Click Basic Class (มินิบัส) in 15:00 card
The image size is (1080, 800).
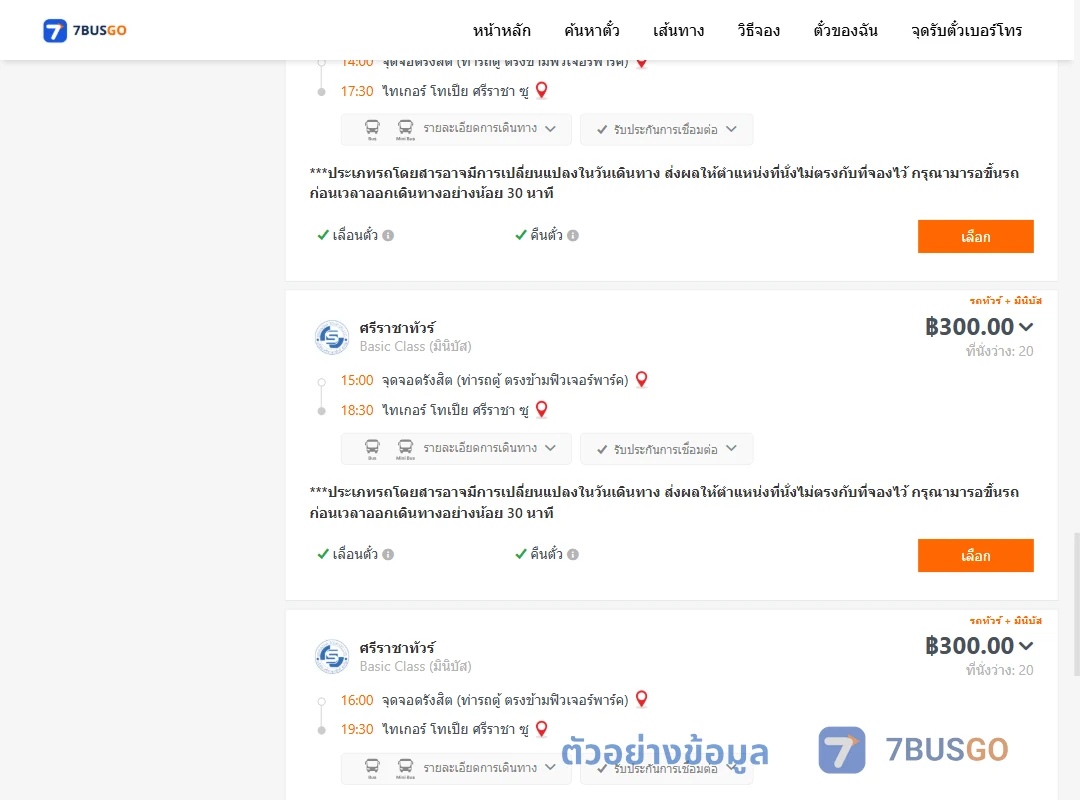(x=415, y=347)
